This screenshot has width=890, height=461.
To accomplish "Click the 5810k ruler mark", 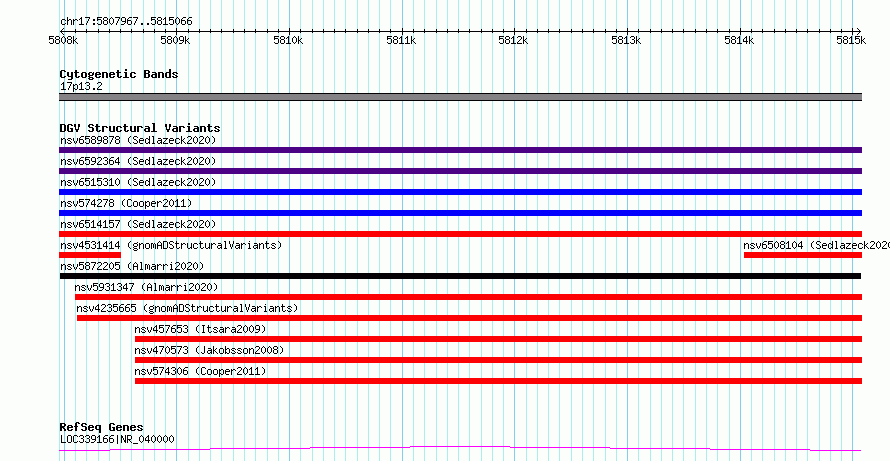I will pyautogui.click(x=288, y=40).
